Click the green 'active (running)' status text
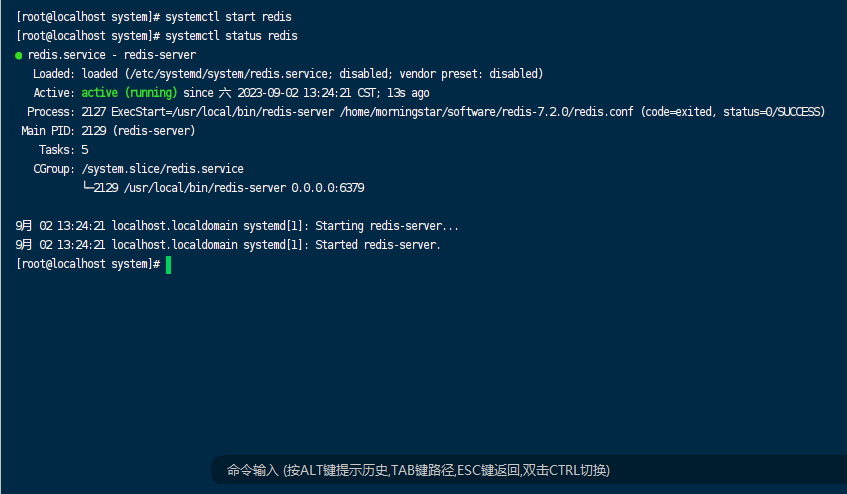 click(x=129, y=93)
